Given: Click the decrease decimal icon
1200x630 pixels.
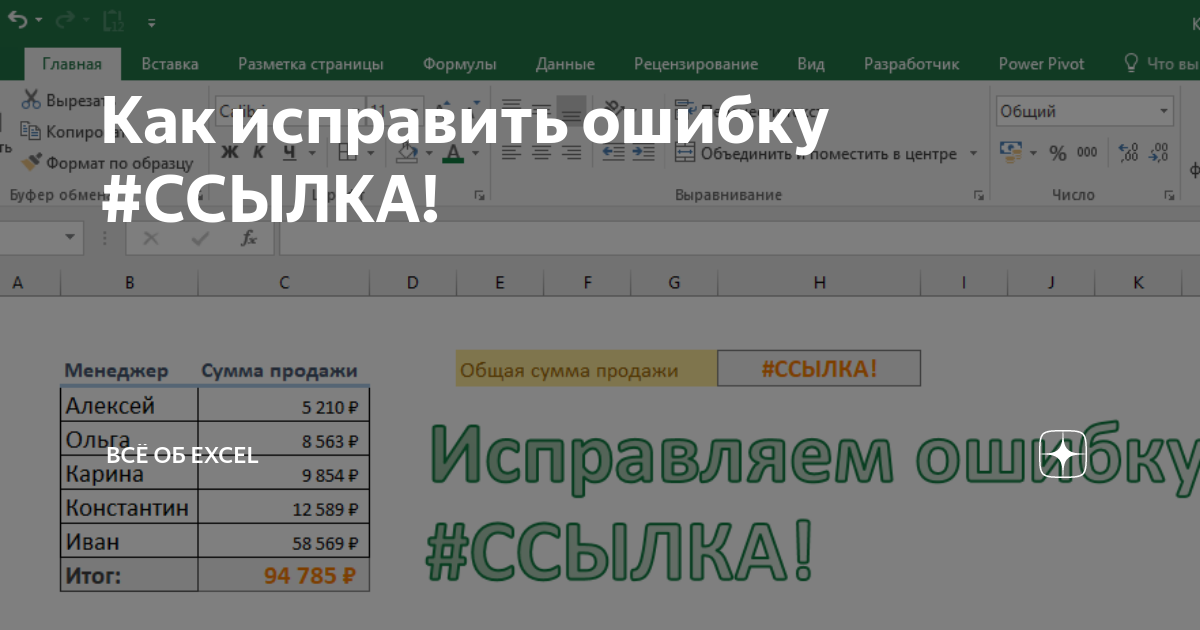Looking at the screenshot, I should pyautogui.click(x=1159, y=153).
